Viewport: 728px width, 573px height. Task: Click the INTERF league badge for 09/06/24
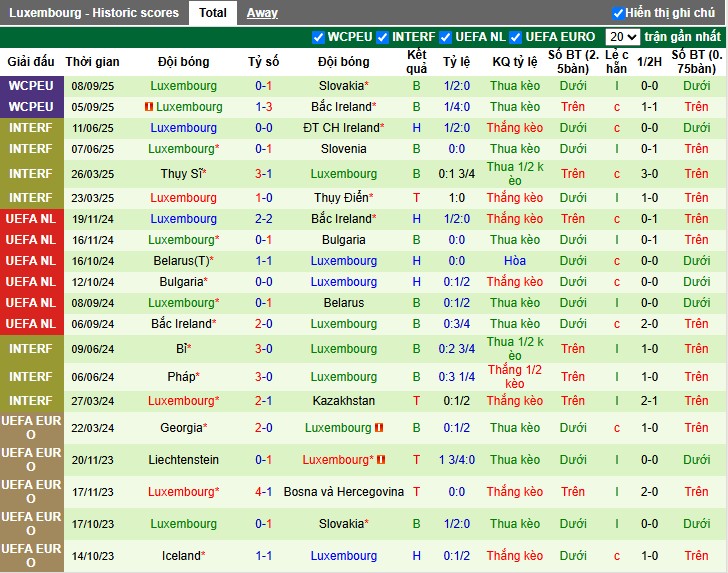[30, 349]
